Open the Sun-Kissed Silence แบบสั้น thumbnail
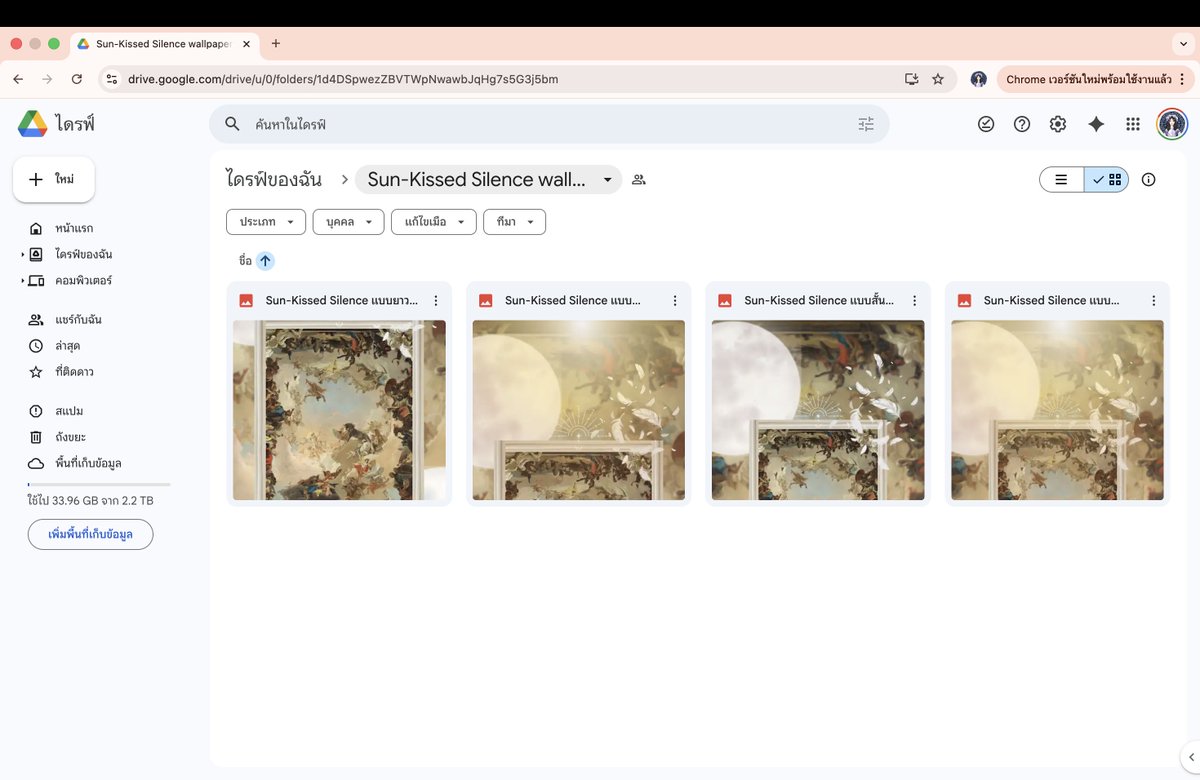Viewport: 1200px width, 780px height. (x=818, y=410)
